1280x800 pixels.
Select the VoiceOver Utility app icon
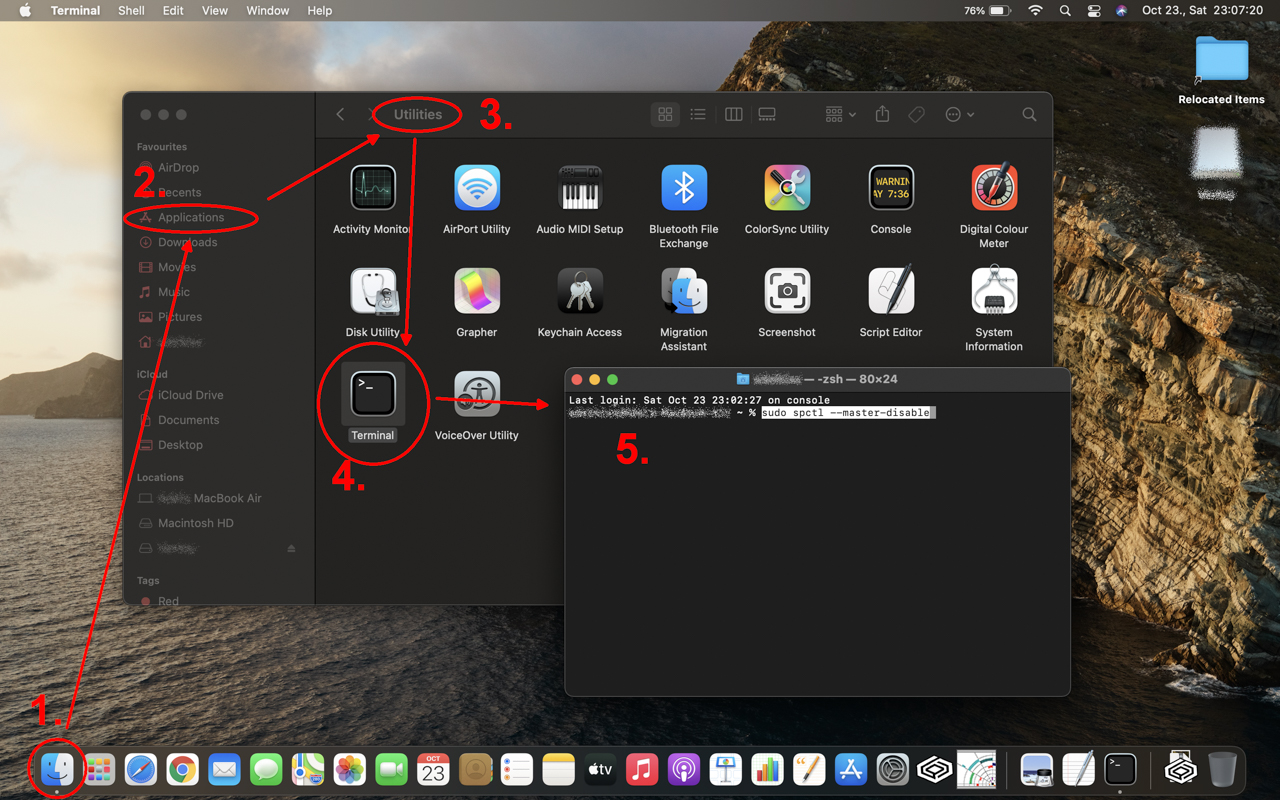coord(477,394)
